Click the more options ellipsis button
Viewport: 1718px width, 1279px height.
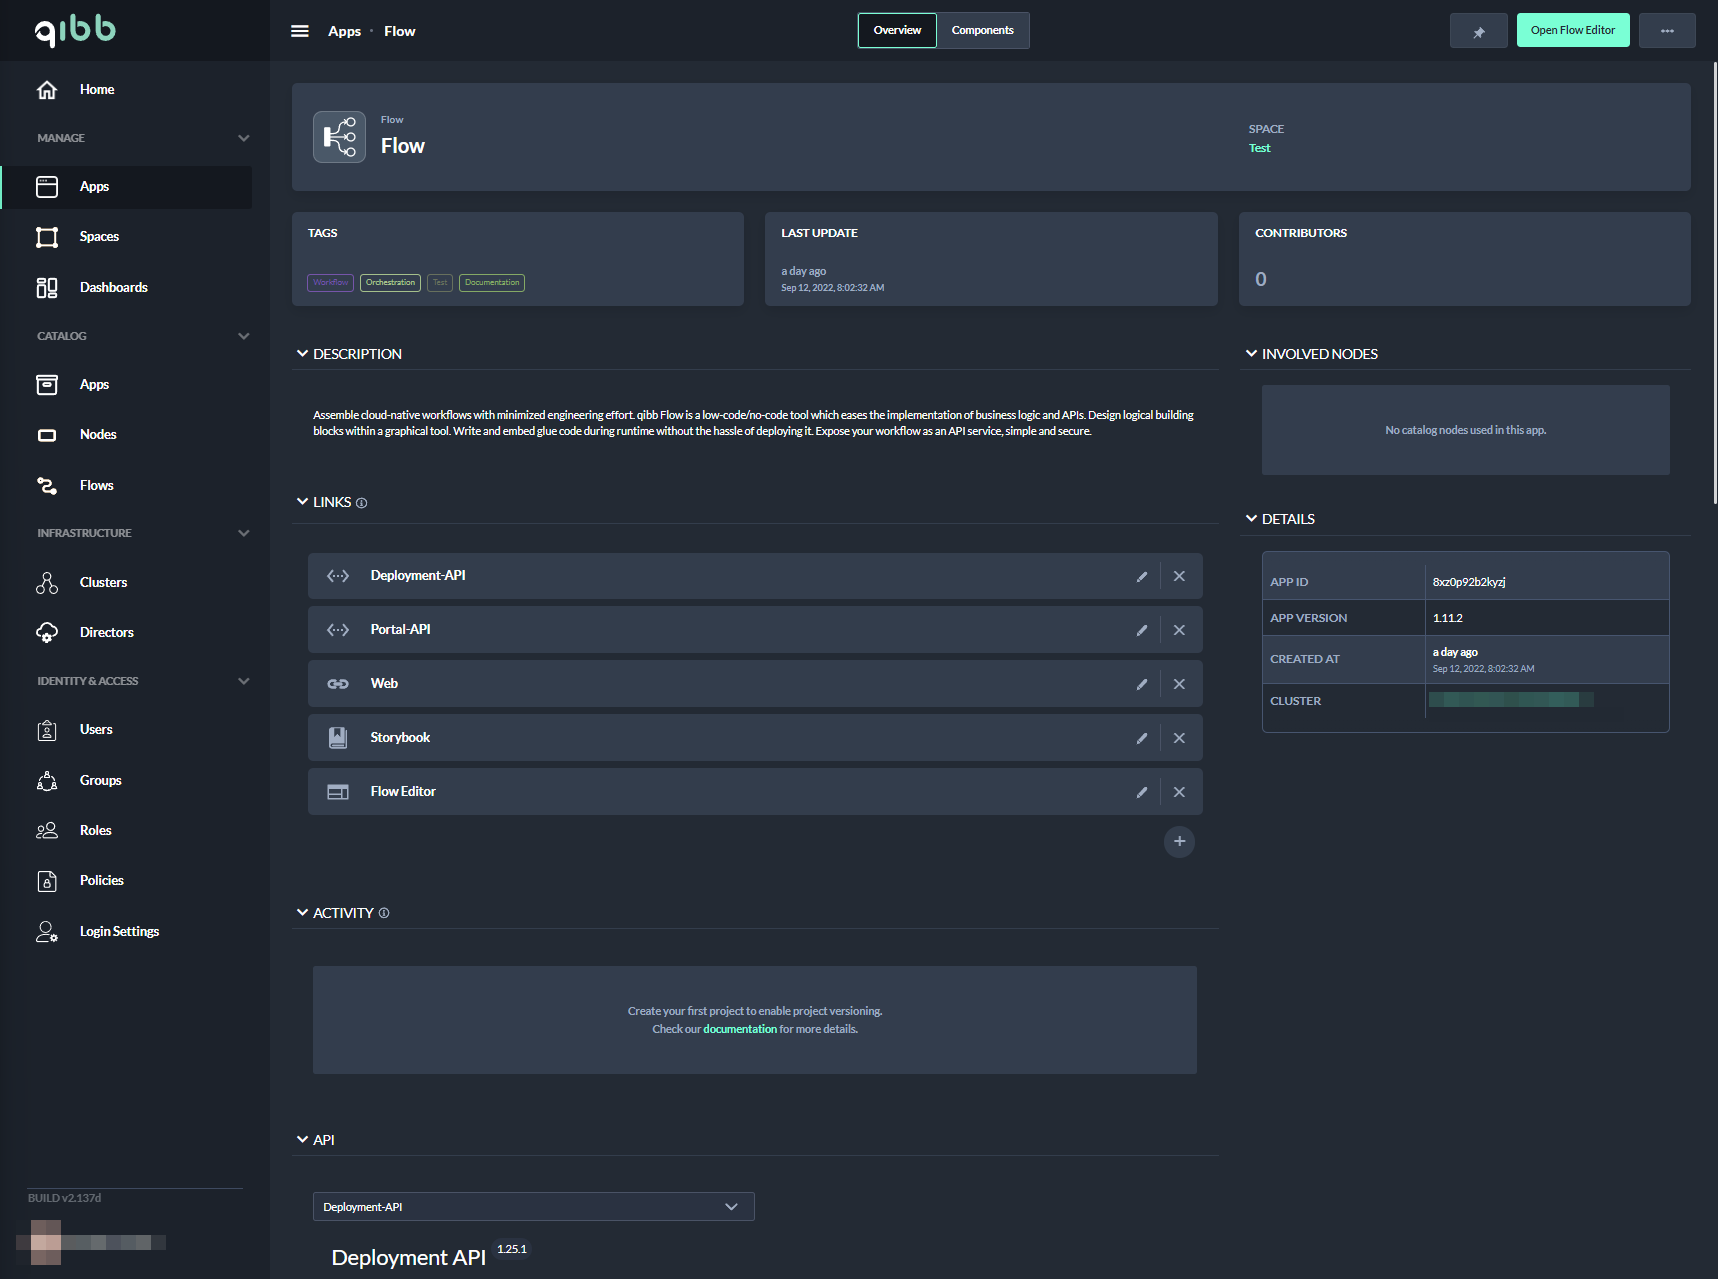[1666, 31]
